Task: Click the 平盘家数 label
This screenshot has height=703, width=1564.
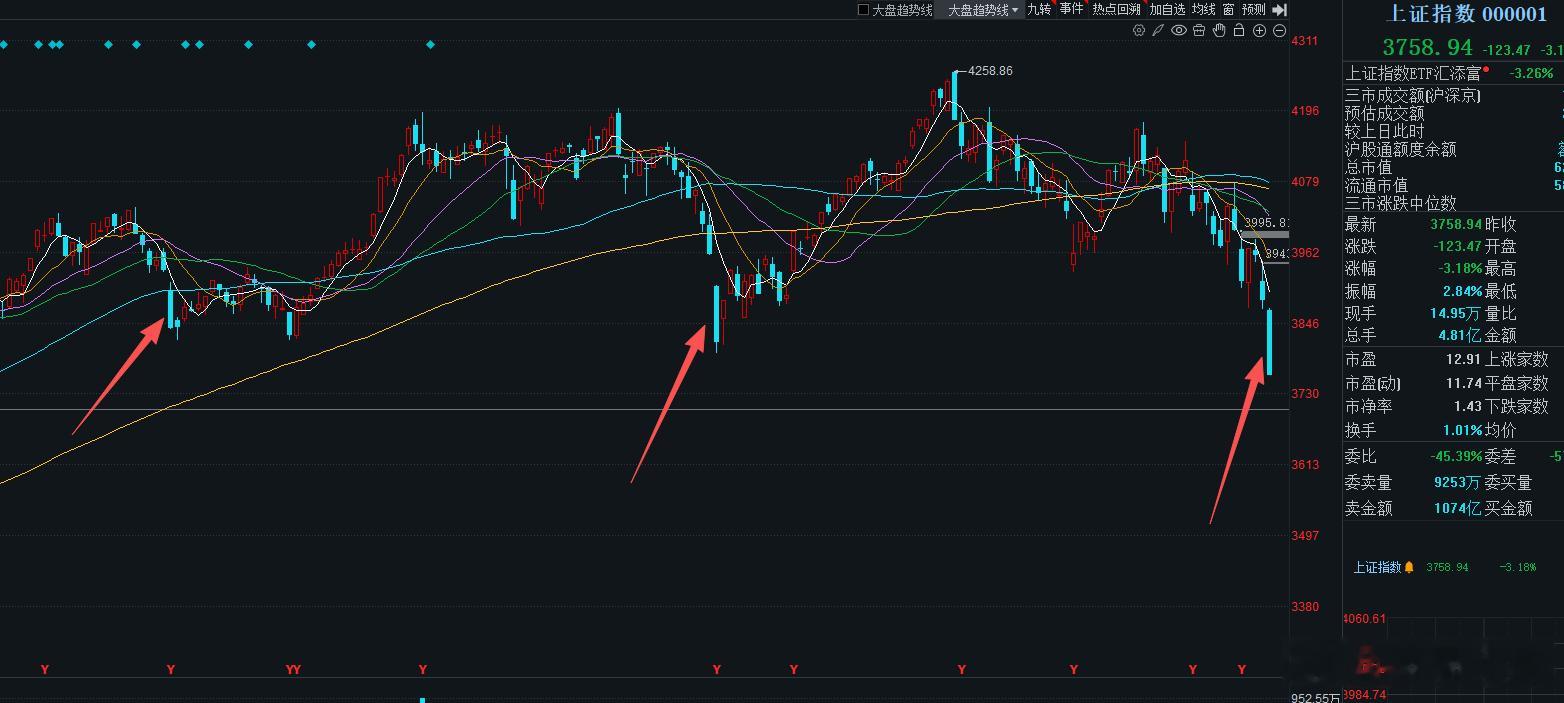Action: 1516,383
